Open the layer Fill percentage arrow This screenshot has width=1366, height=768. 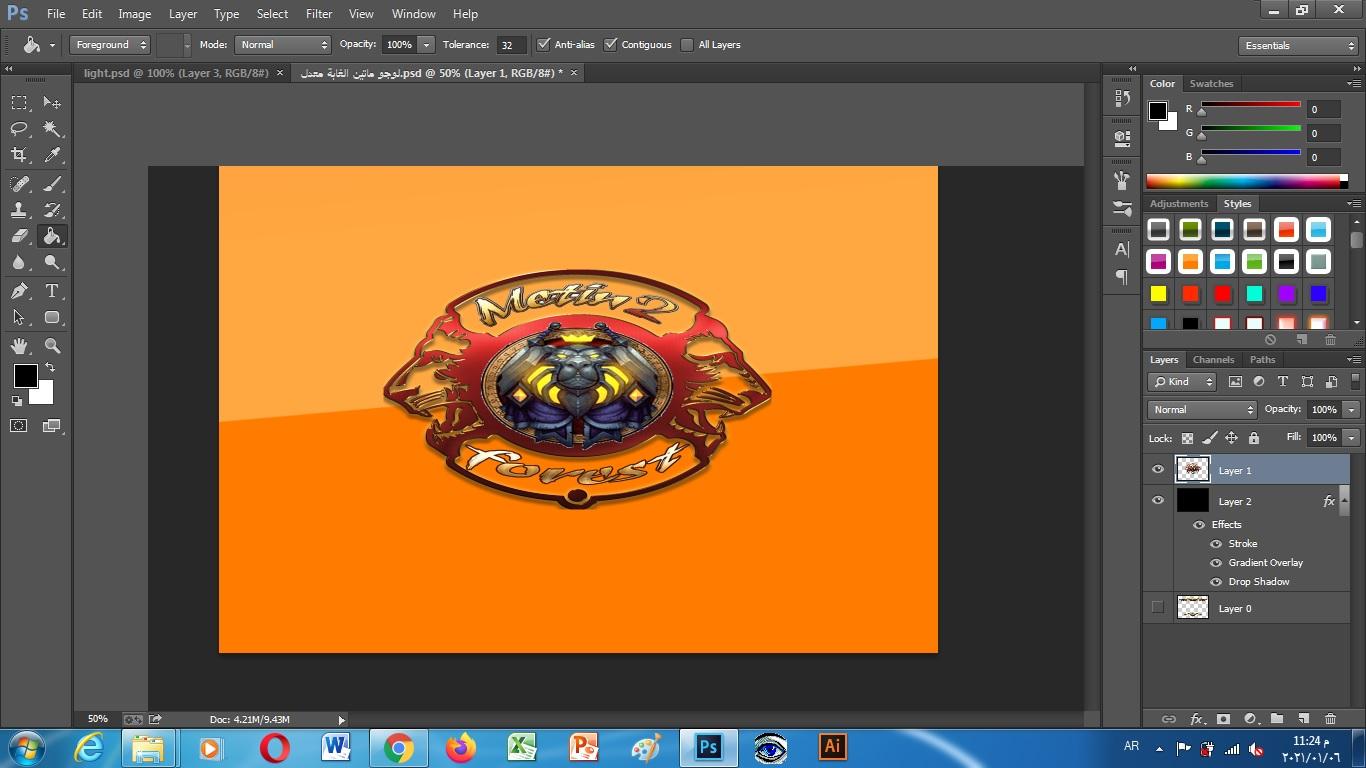[1351, 438]
